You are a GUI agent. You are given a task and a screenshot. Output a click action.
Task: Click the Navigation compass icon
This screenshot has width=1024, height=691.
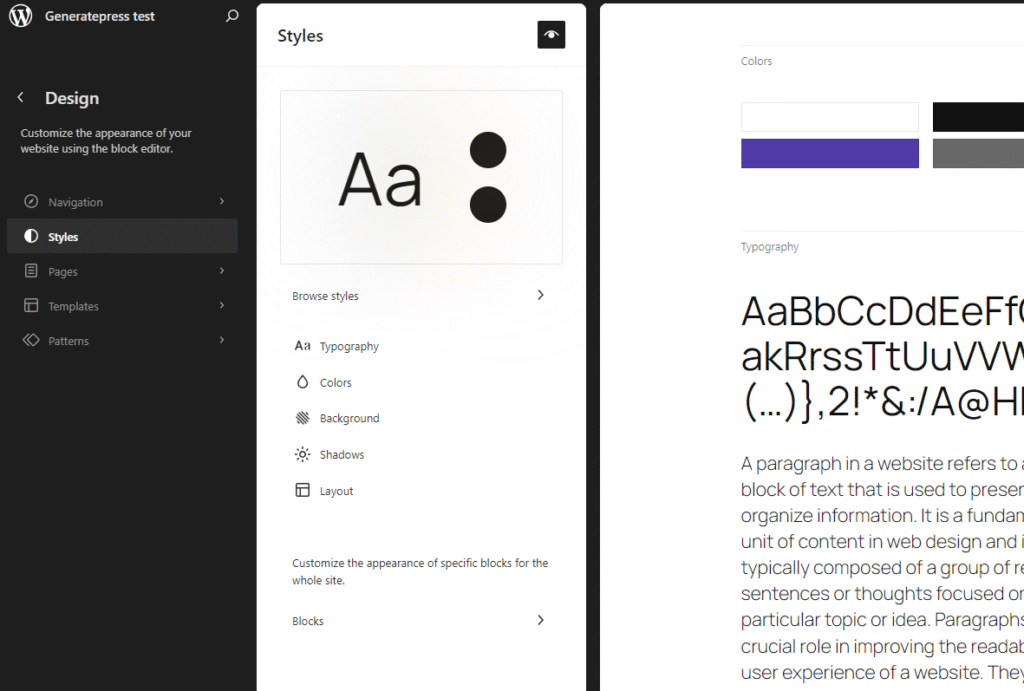pos(31,202)
